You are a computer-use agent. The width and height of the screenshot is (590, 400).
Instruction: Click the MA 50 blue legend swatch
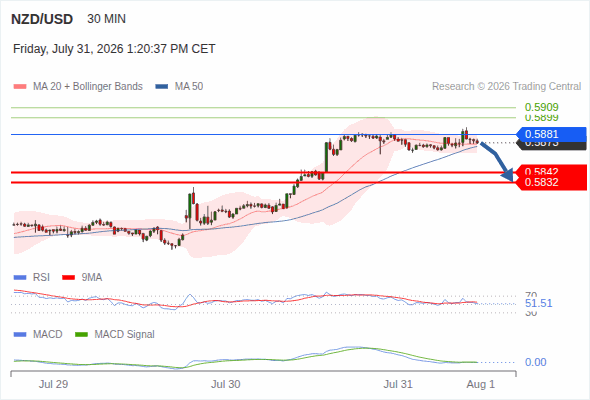162,87
